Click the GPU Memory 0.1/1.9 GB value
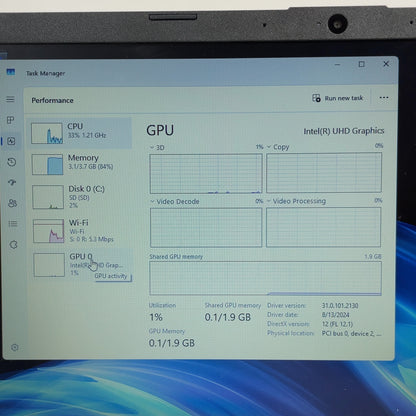416x416 pixels. (172, 343)
